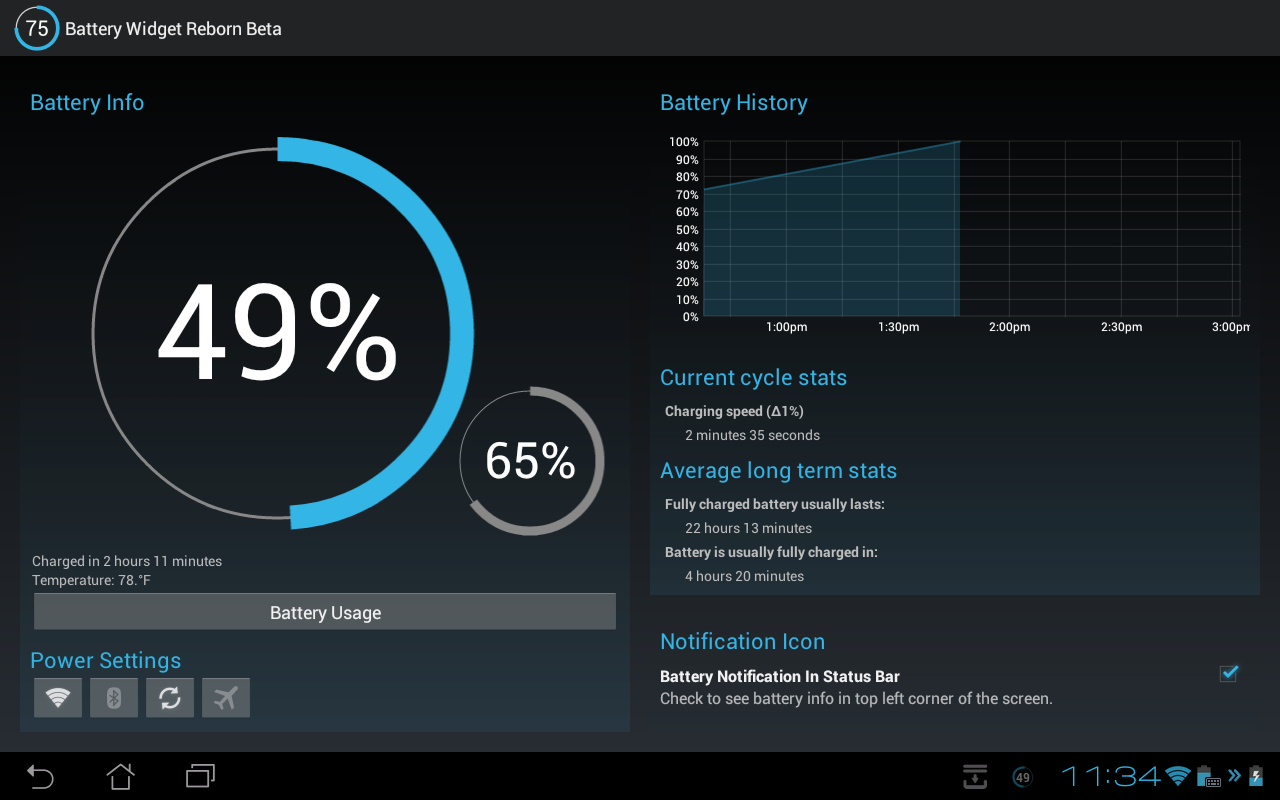Image resolution: width=1280 pixels, height=800 pixels.
Task: Tap the charging battery icon in system bar
Action: [1256, 776]
